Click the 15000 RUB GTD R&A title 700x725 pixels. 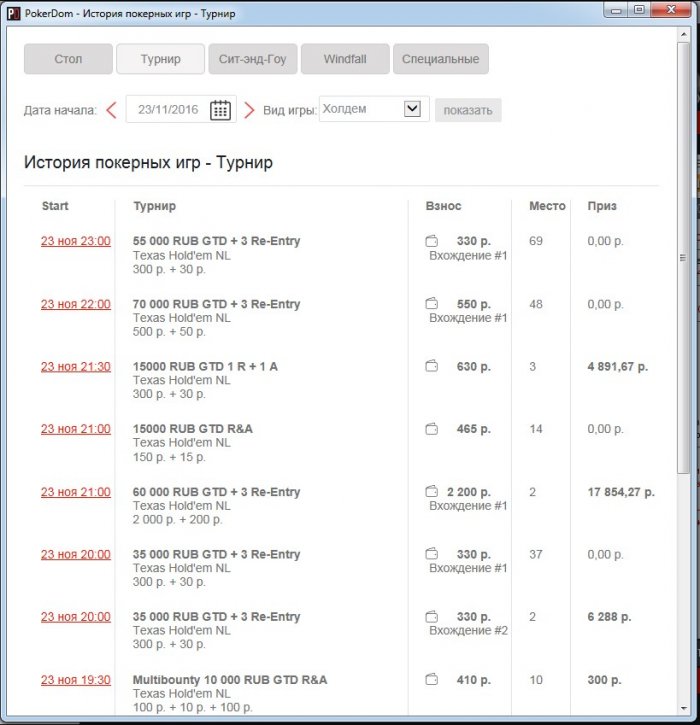[193, 429]
